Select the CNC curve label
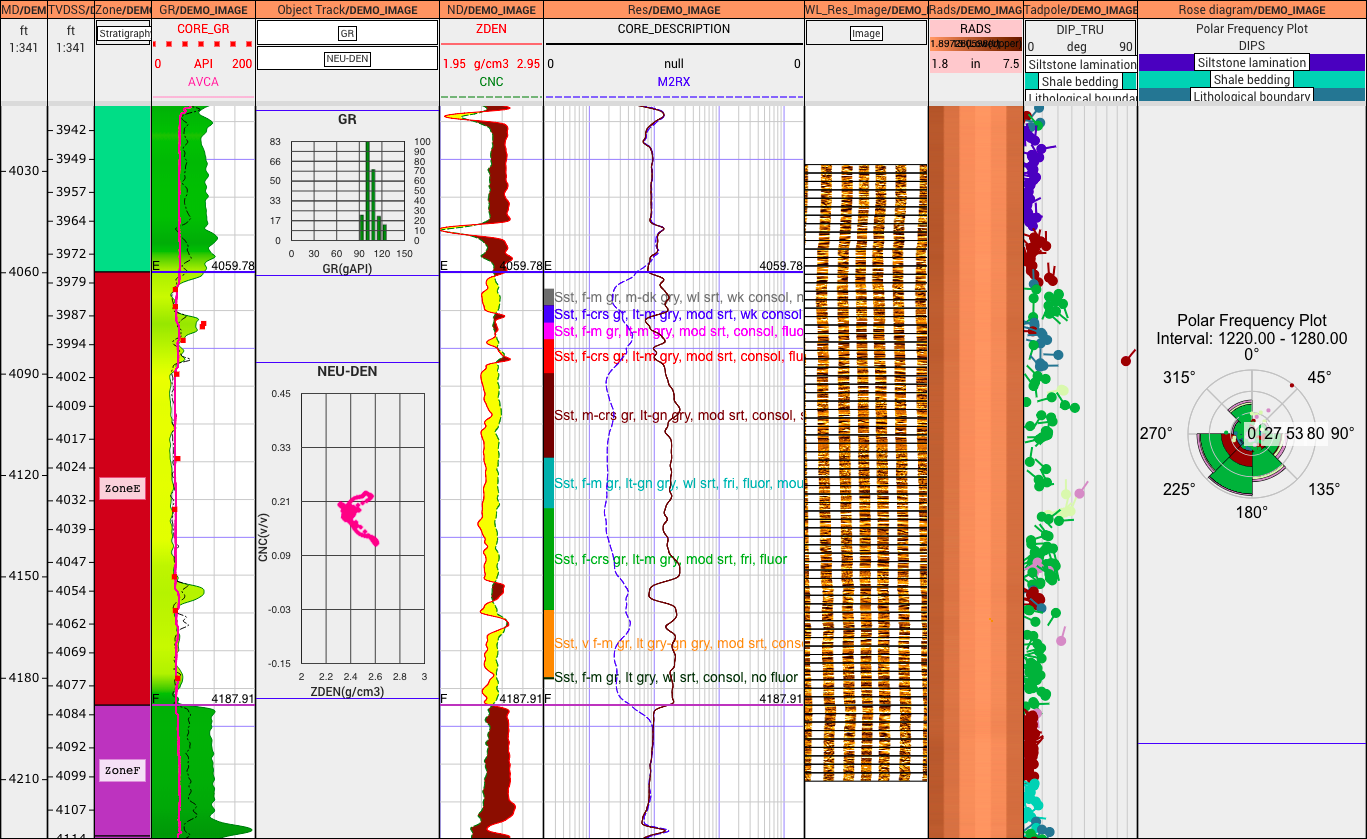 tap(491, 81)
